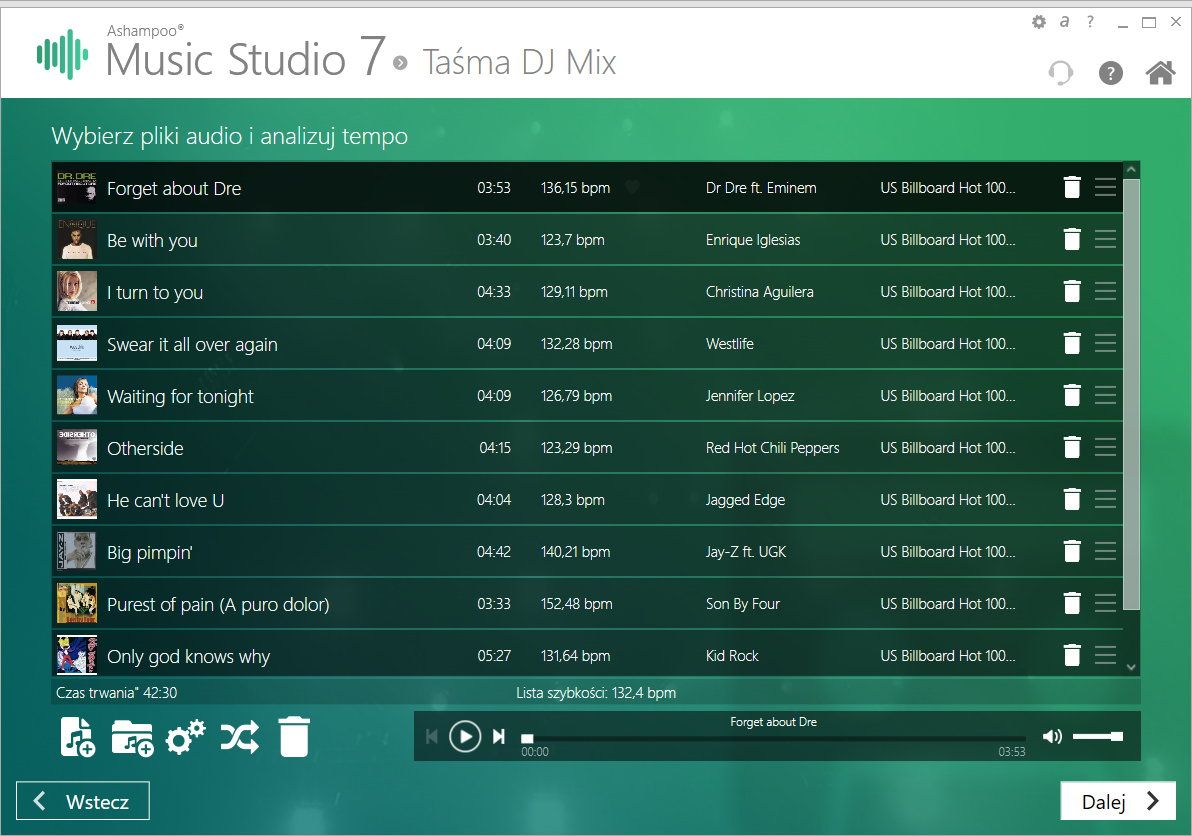This screenshot has height=836, width=1192.
Task: Click the Red Hot Chili Peppers artist
Action: [772, 448]
